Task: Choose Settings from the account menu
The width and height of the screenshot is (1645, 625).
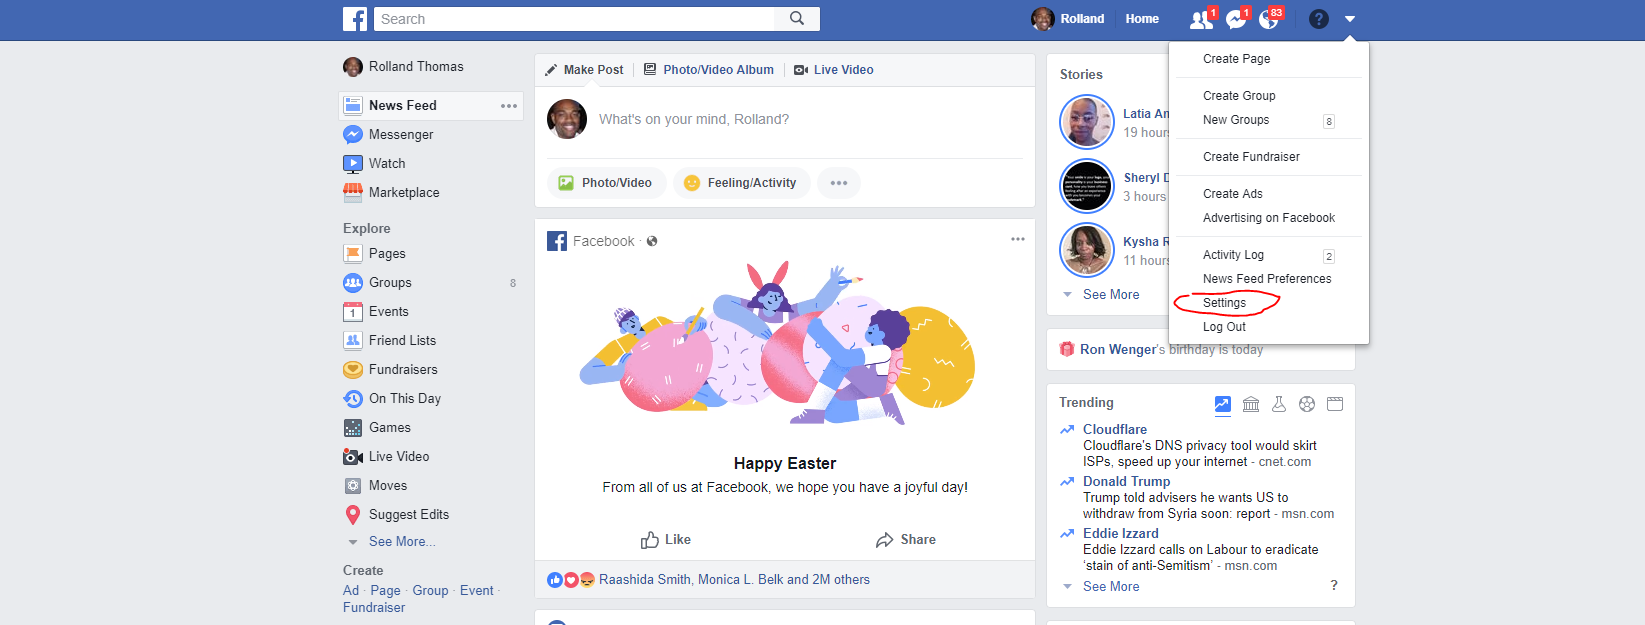Action: [x=1224, y=303]
